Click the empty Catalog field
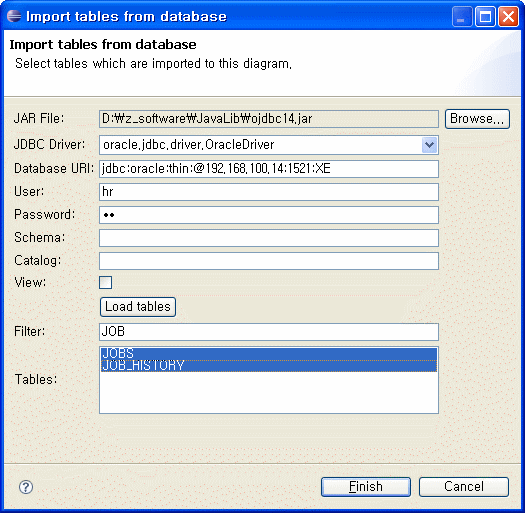 click(x=269, y=261)
